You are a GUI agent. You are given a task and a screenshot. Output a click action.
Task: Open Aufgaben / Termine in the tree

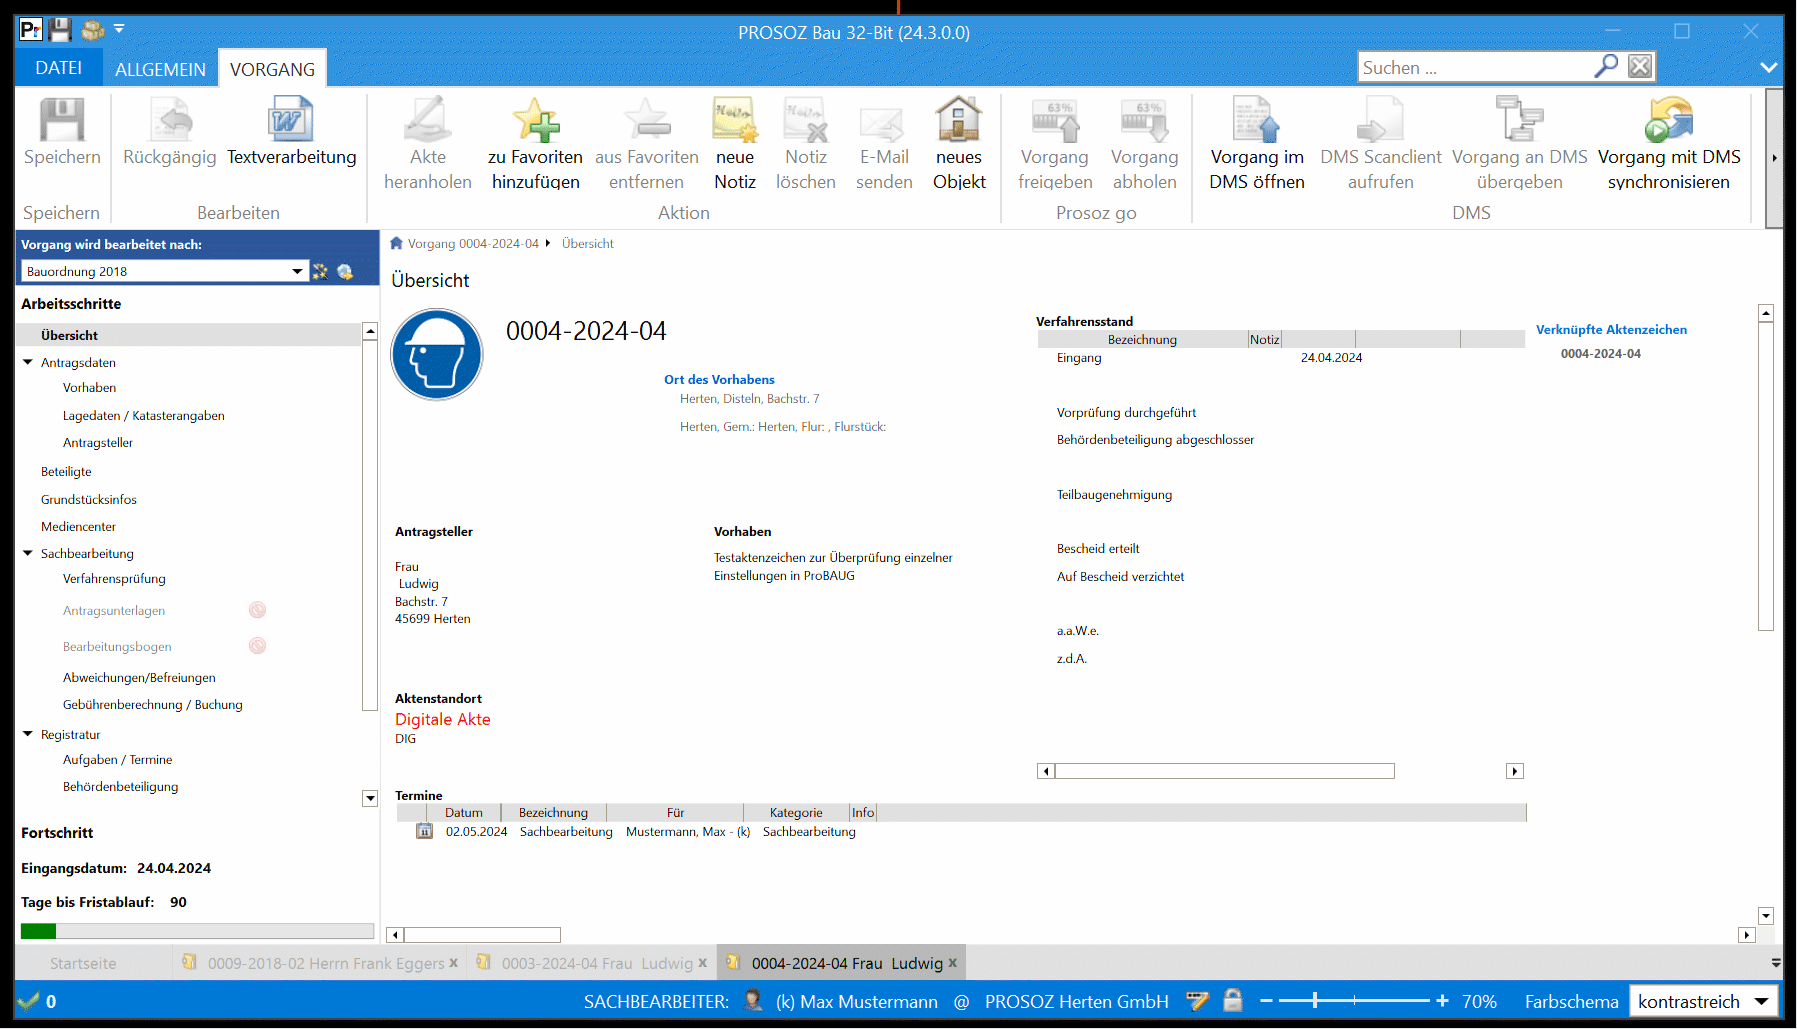point(117,759)
